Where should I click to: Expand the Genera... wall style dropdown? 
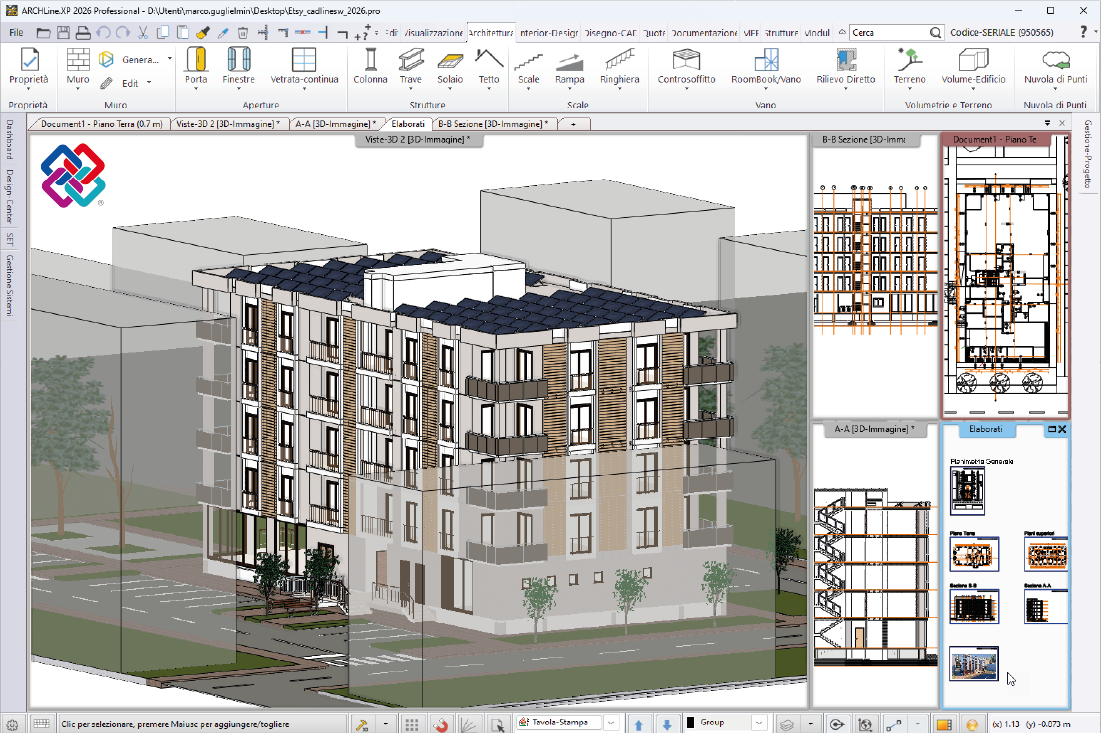(x=170, y=59)
